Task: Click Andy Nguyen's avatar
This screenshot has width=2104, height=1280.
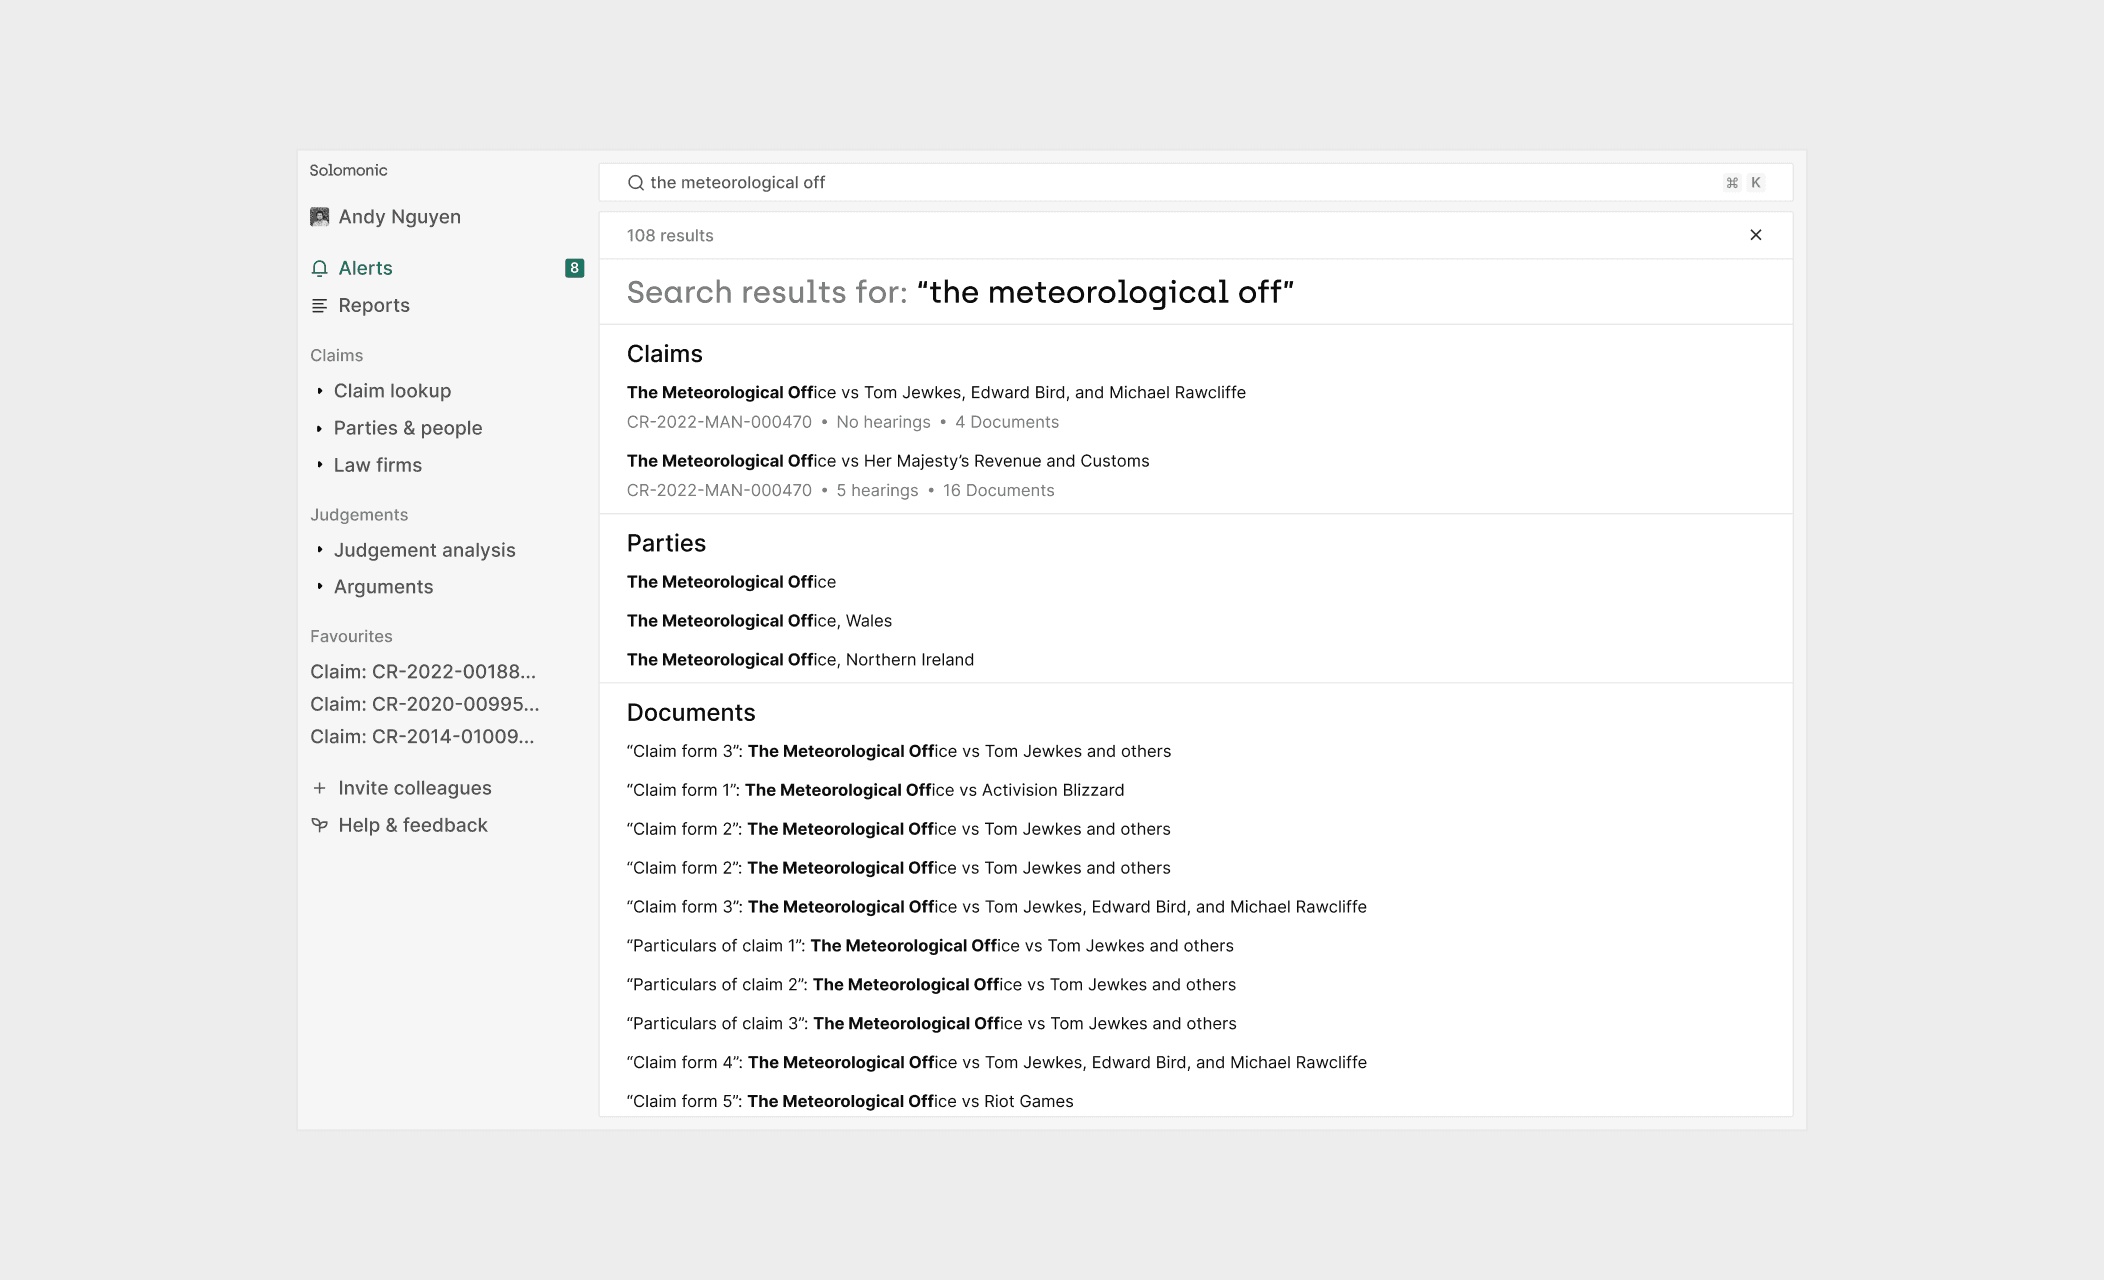Action: (320, 217)
